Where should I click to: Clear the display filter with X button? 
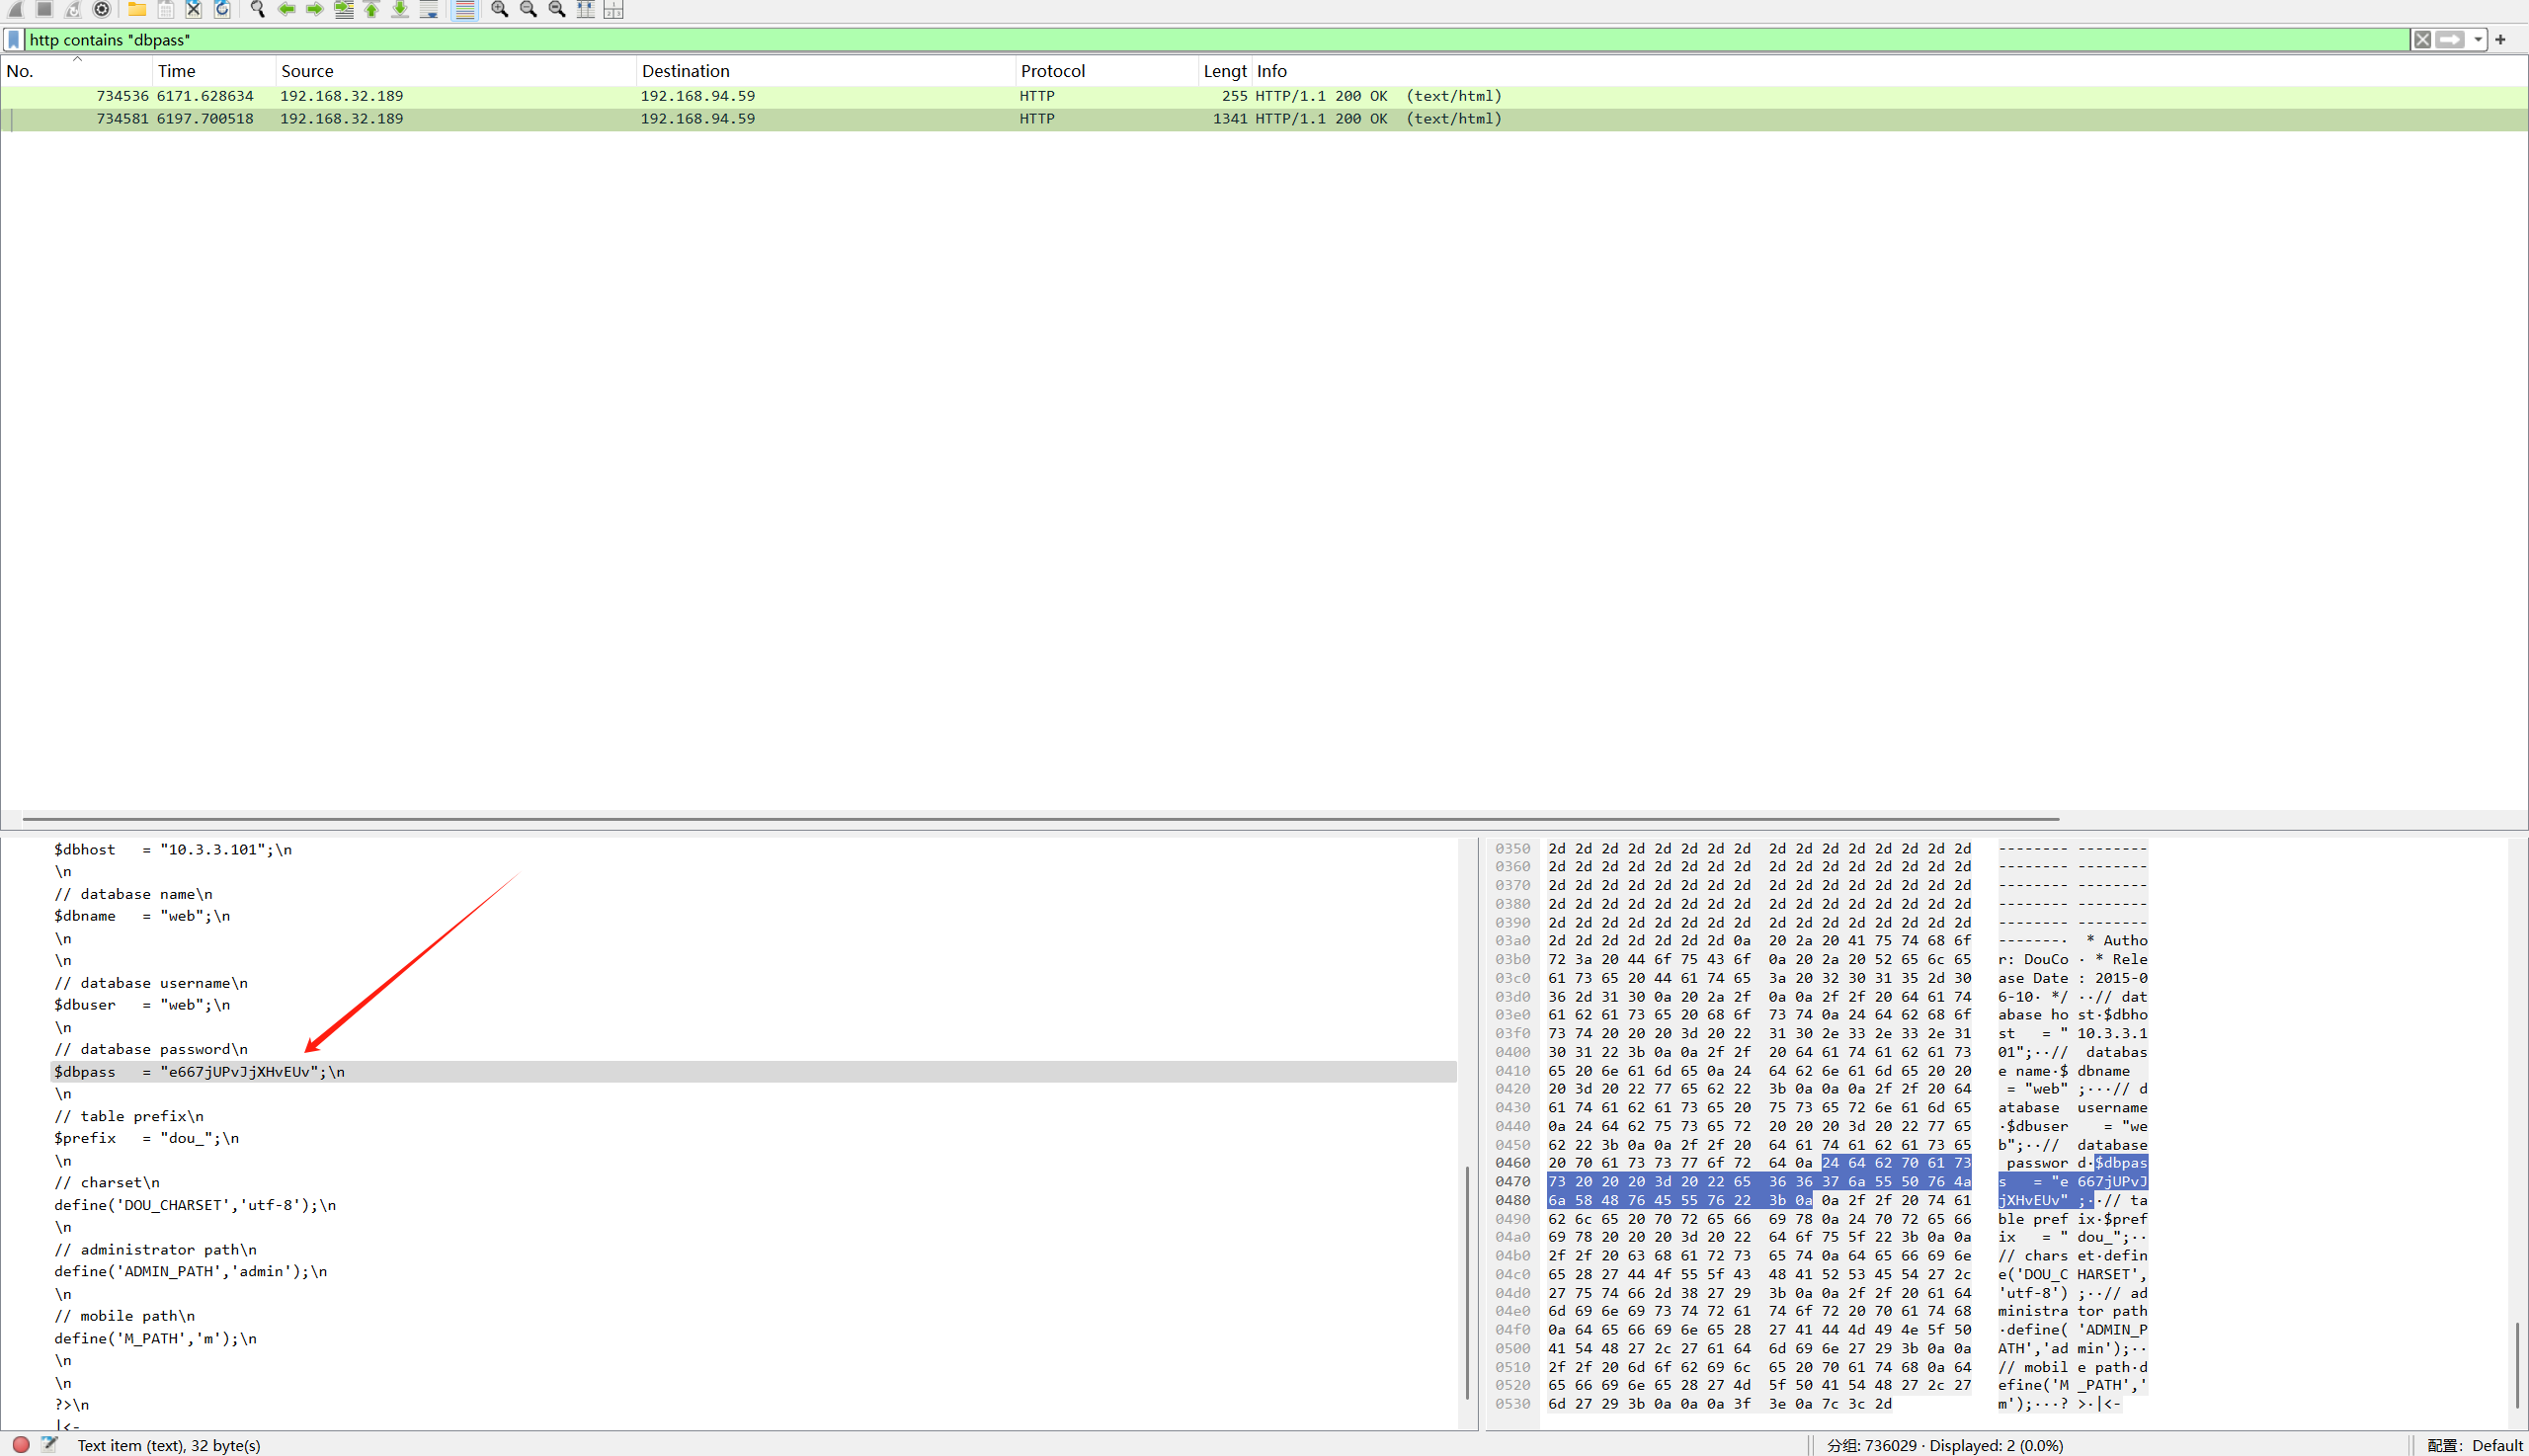point(2422,40)
